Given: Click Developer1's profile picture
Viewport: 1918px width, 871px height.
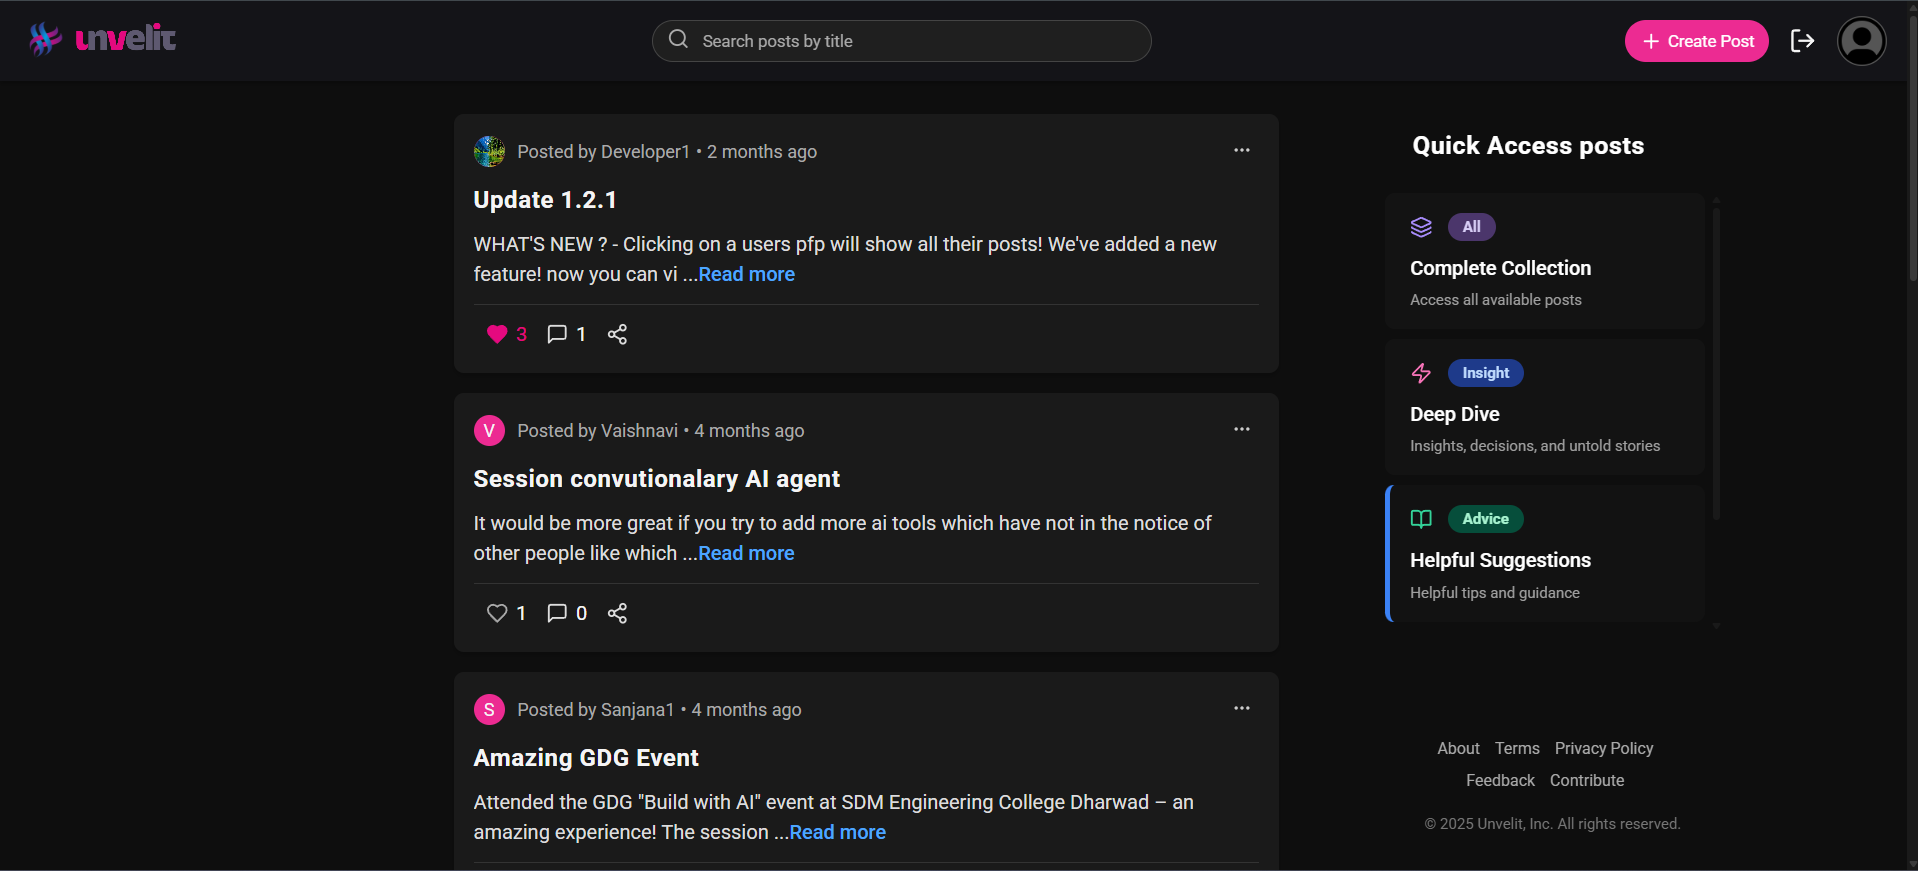Looking at the screenshot, I should tap(489, 152).
